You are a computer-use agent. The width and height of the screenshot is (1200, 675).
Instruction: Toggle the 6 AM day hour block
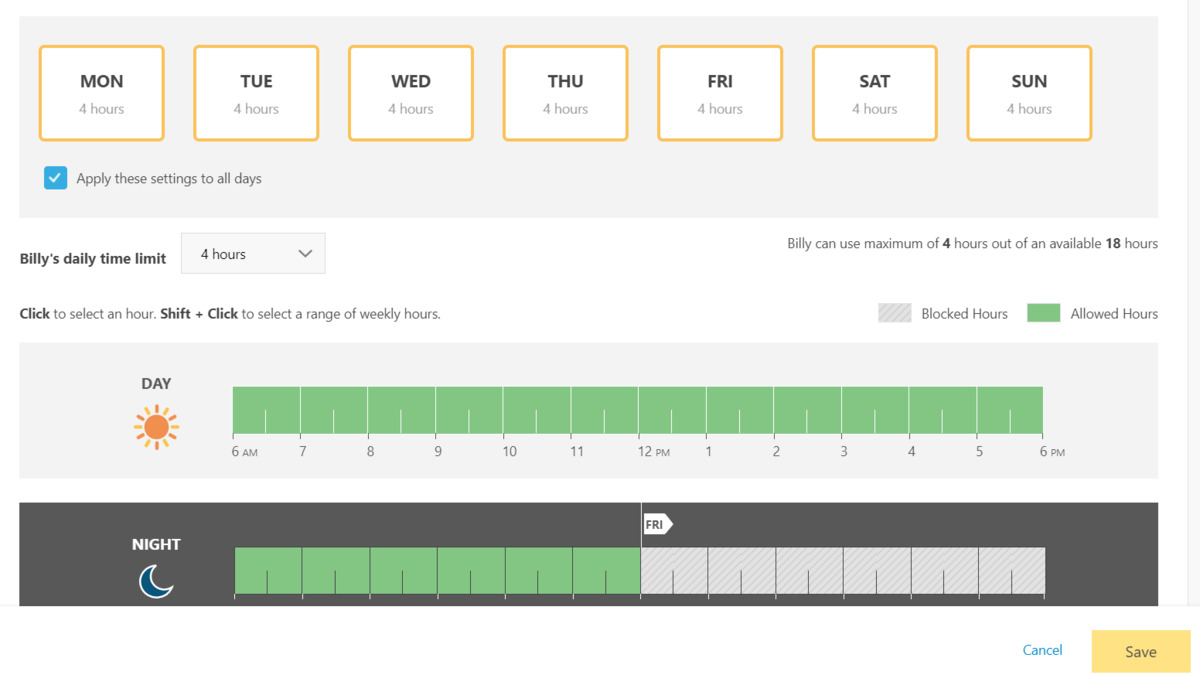pos(266,410)
